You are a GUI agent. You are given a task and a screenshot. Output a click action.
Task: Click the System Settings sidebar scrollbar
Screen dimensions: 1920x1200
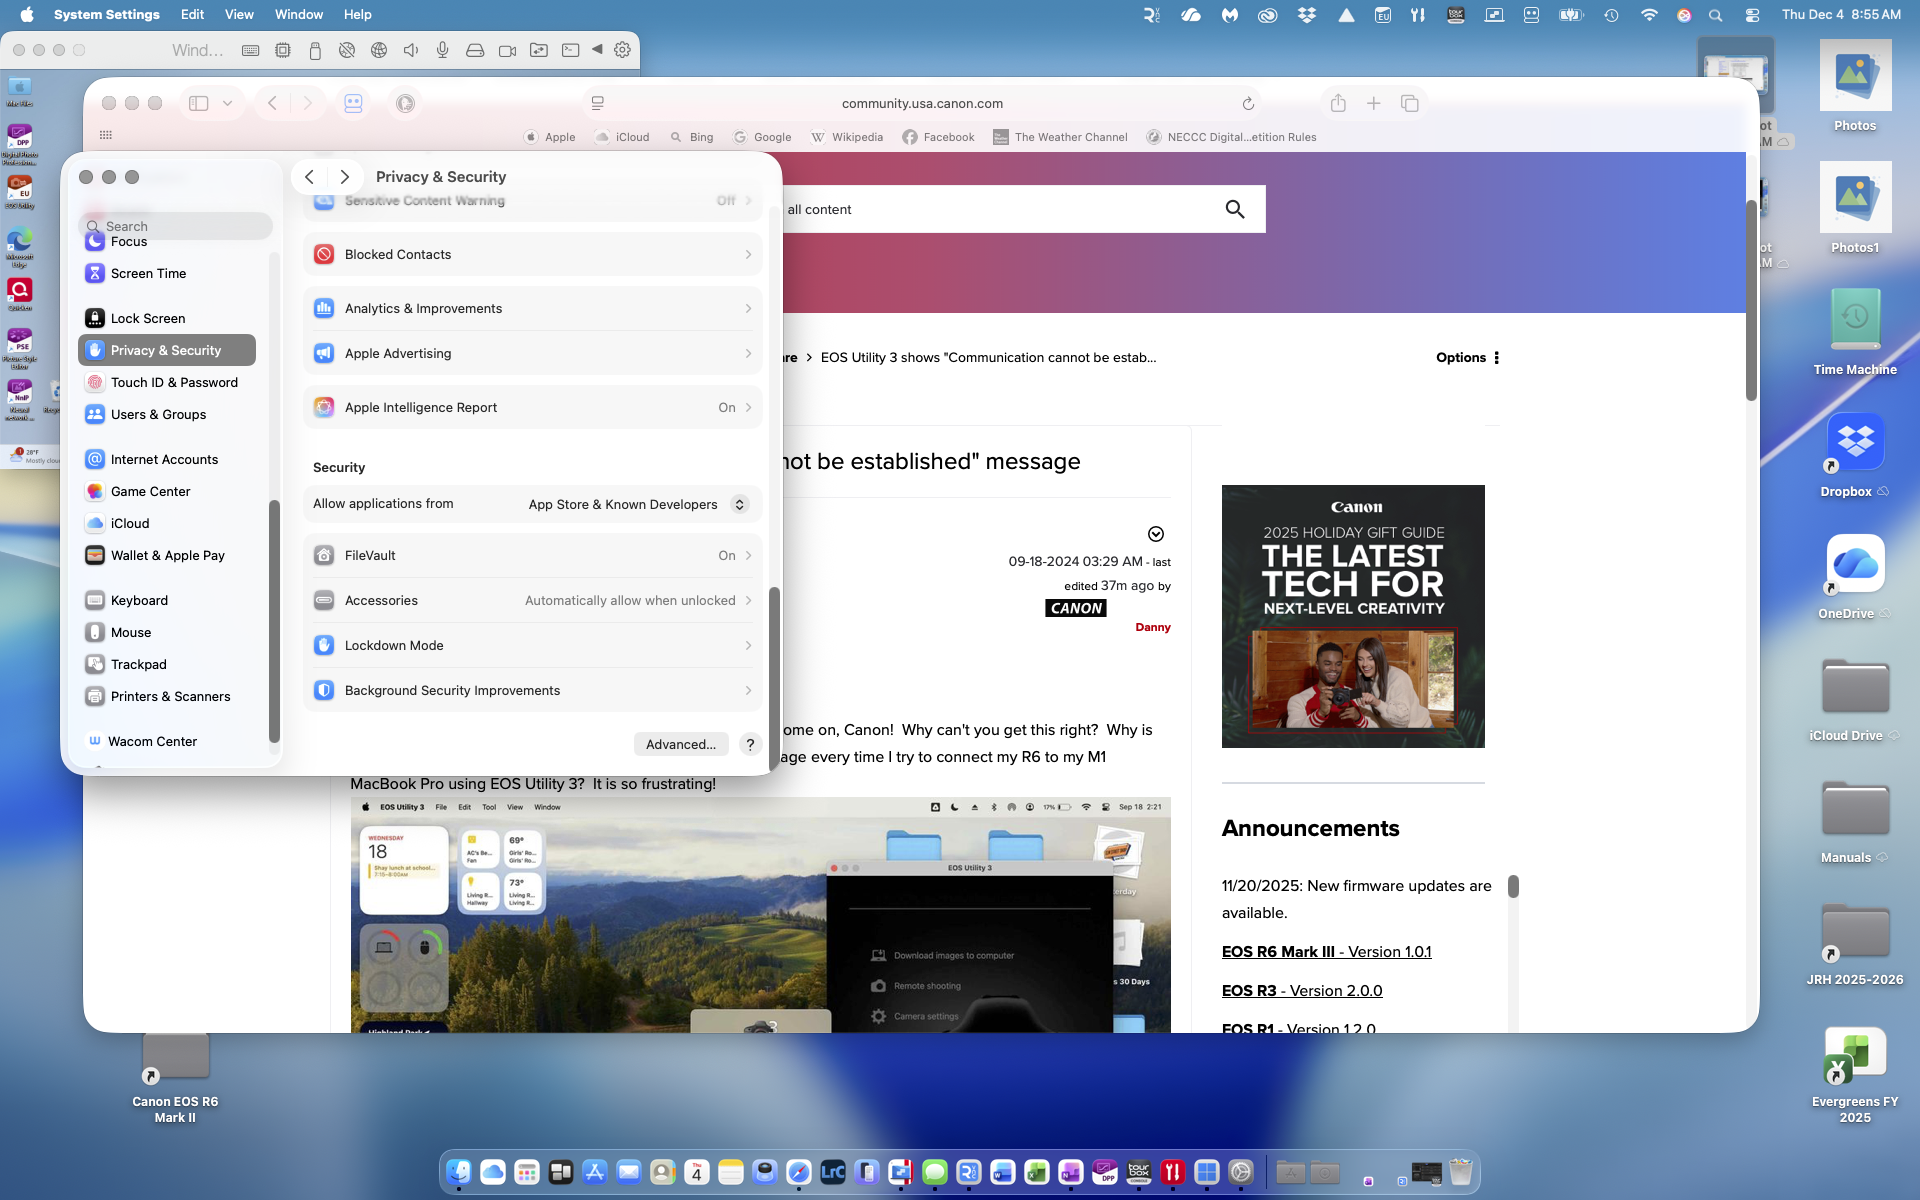coord(274,620)
